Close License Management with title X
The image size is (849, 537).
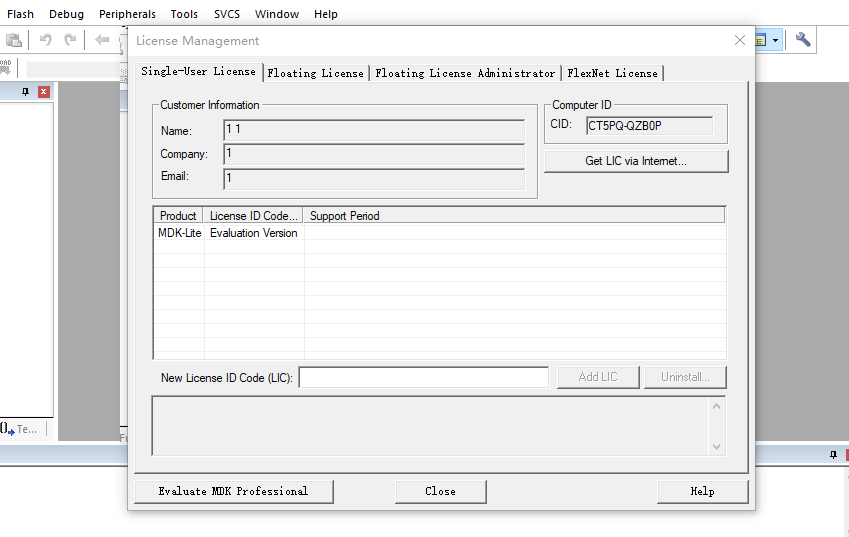tap(740, 40)
